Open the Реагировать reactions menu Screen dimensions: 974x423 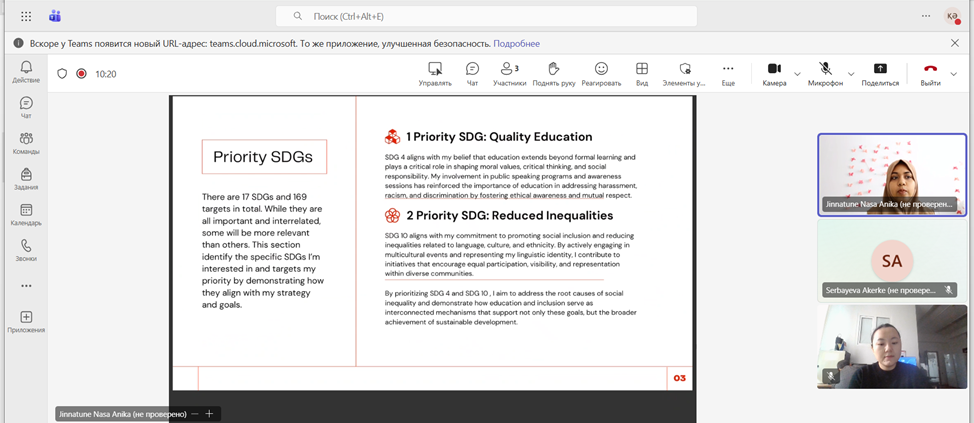pos(601,73)
